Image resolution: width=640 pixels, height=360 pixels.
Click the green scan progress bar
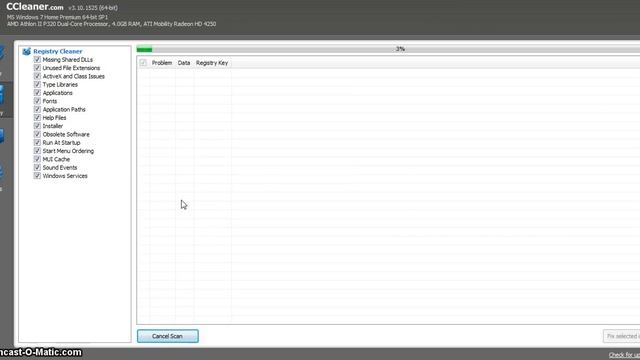click(144, 49)
